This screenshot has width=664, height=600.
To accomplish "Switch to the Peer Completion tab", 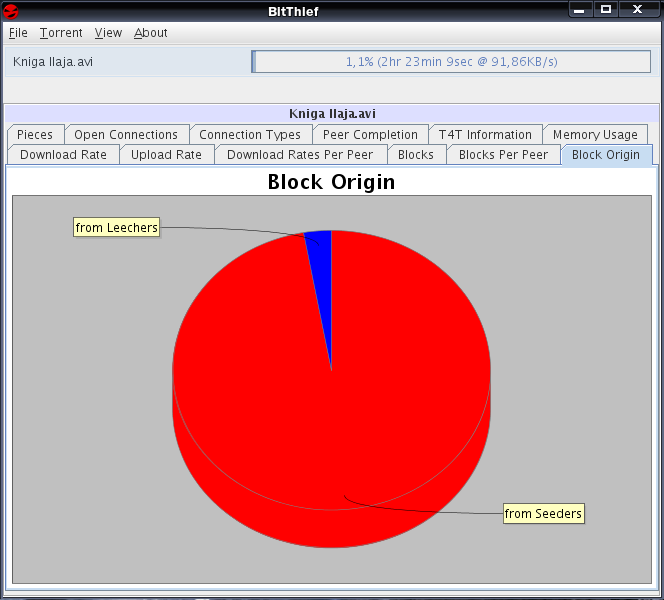I will (371, 135).
